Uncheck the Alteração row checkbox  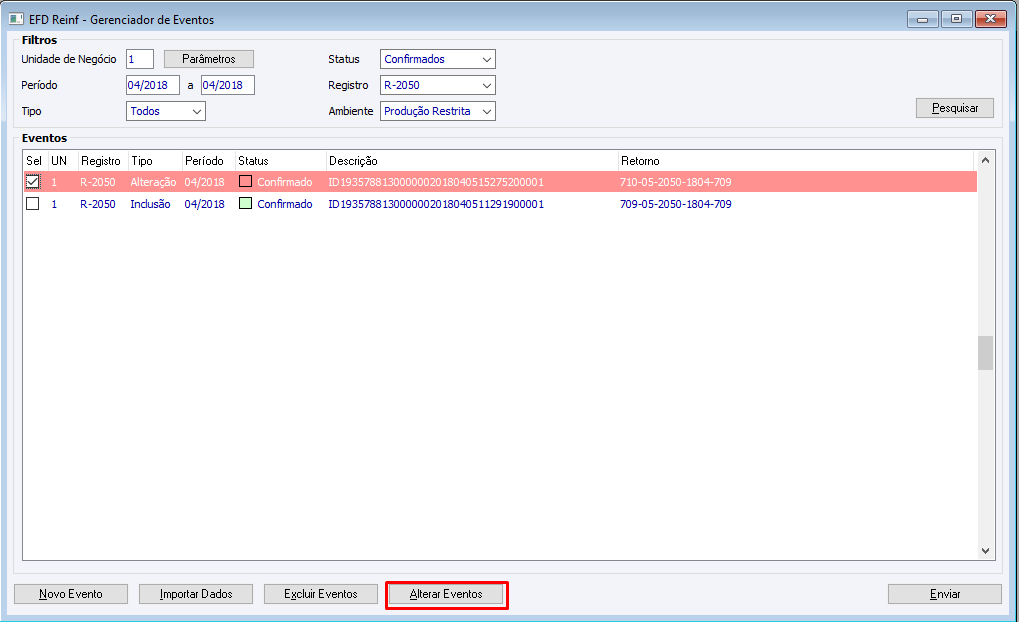32,182
